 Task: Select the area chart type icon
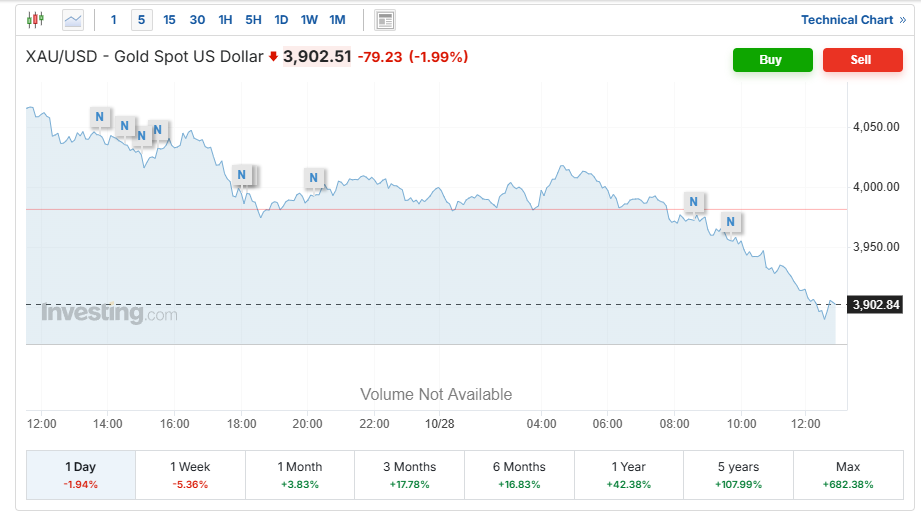(73, 20)
